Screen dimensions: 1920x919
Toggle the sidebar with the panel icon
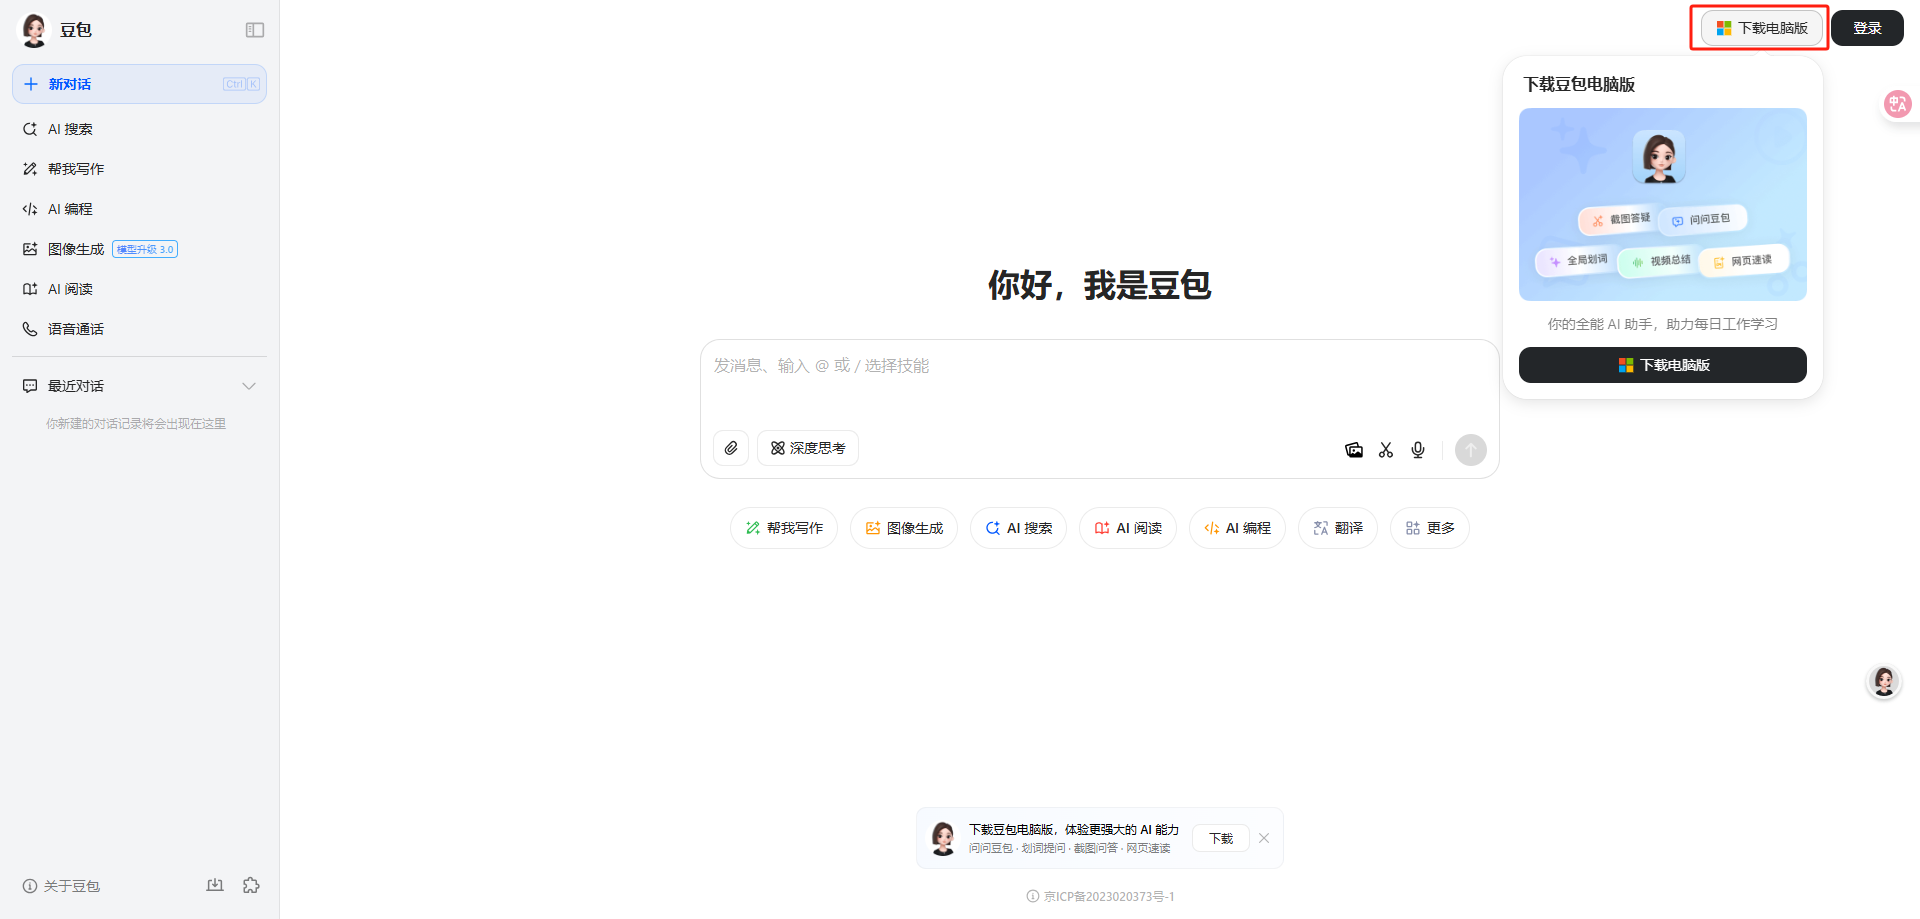(x=254, y=30)
